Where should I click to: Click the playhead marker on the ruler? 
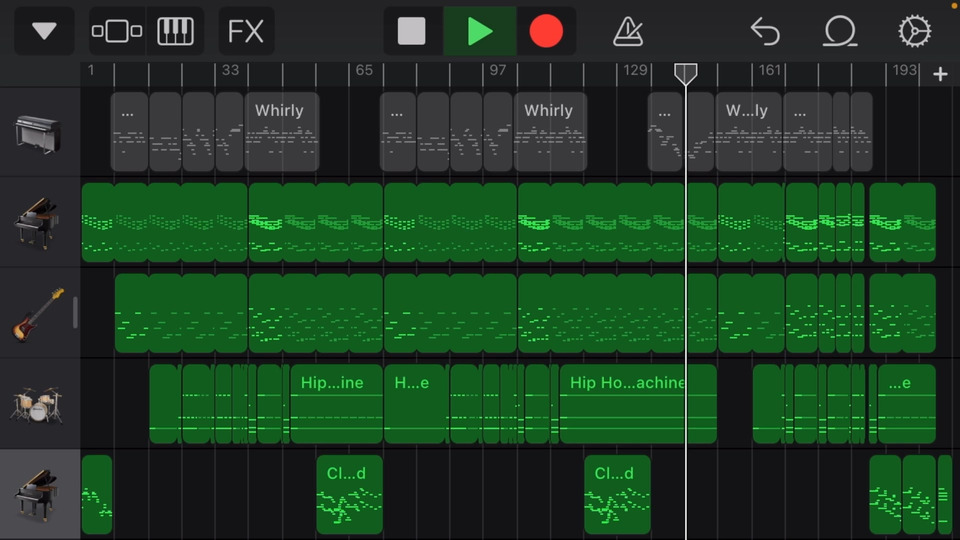686,74
